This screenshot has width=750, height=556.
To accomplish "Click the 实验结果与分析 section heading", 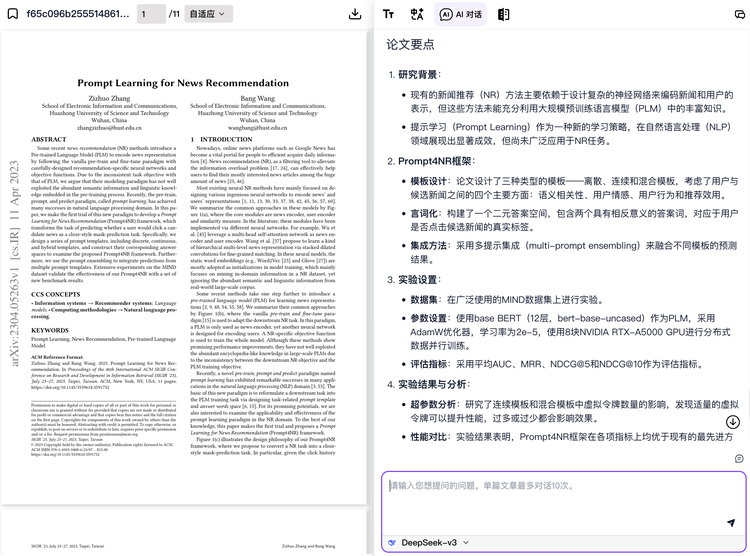I will (x=432, y=385).
